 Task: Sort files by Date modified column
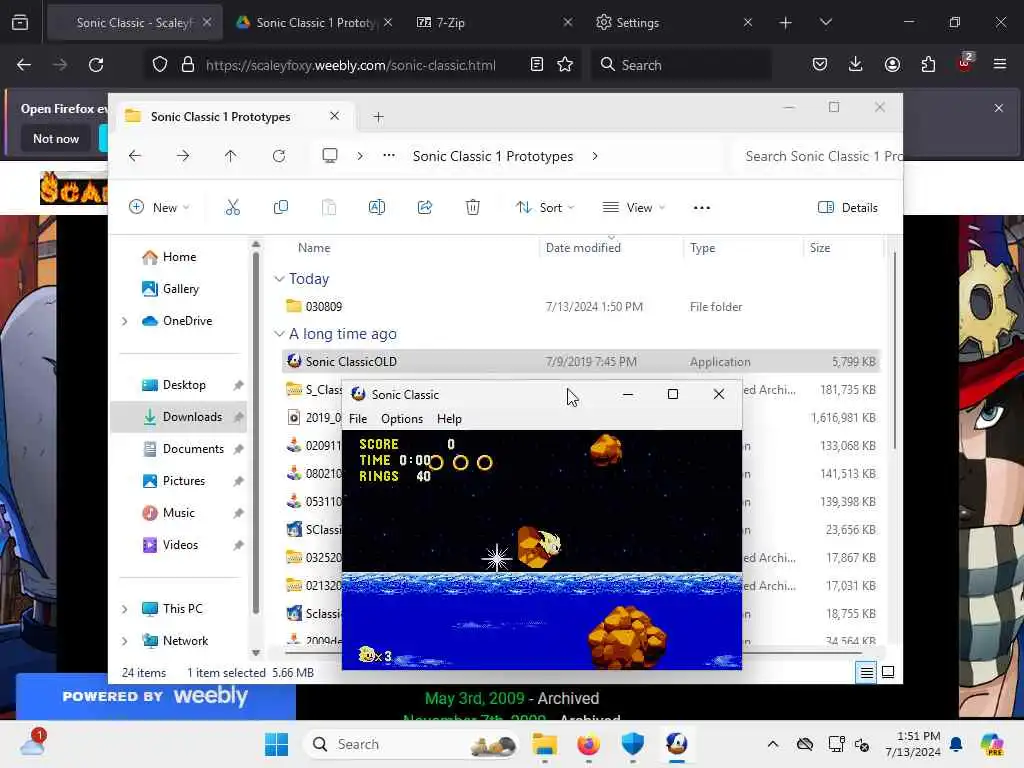click(x=583, y=248)
